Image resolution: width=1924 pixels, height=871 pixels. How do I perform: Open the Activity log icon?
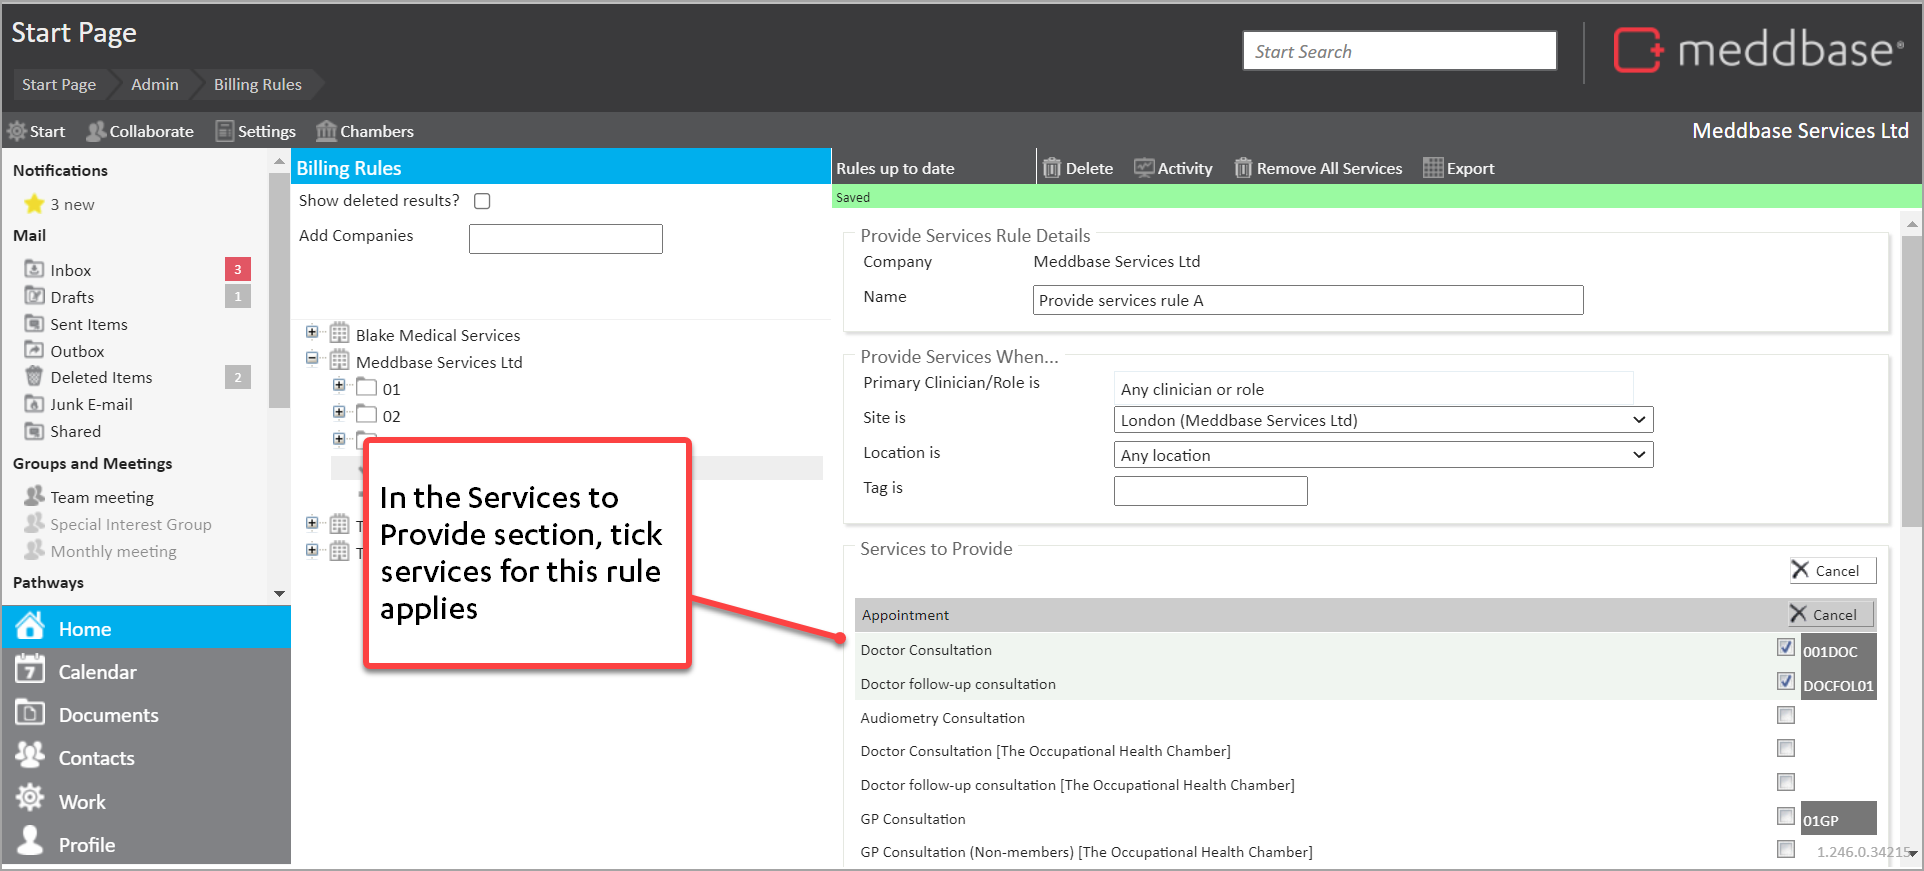click(1143, 168)
